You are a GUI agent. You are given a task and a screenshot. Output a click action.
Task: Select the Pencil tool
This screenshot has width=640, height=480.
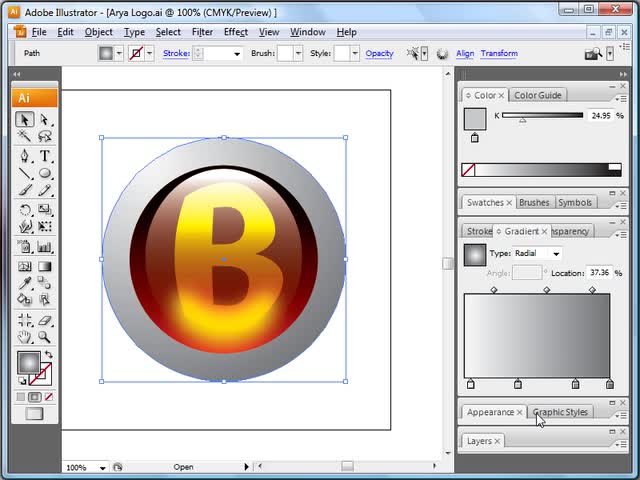(44, 190)
